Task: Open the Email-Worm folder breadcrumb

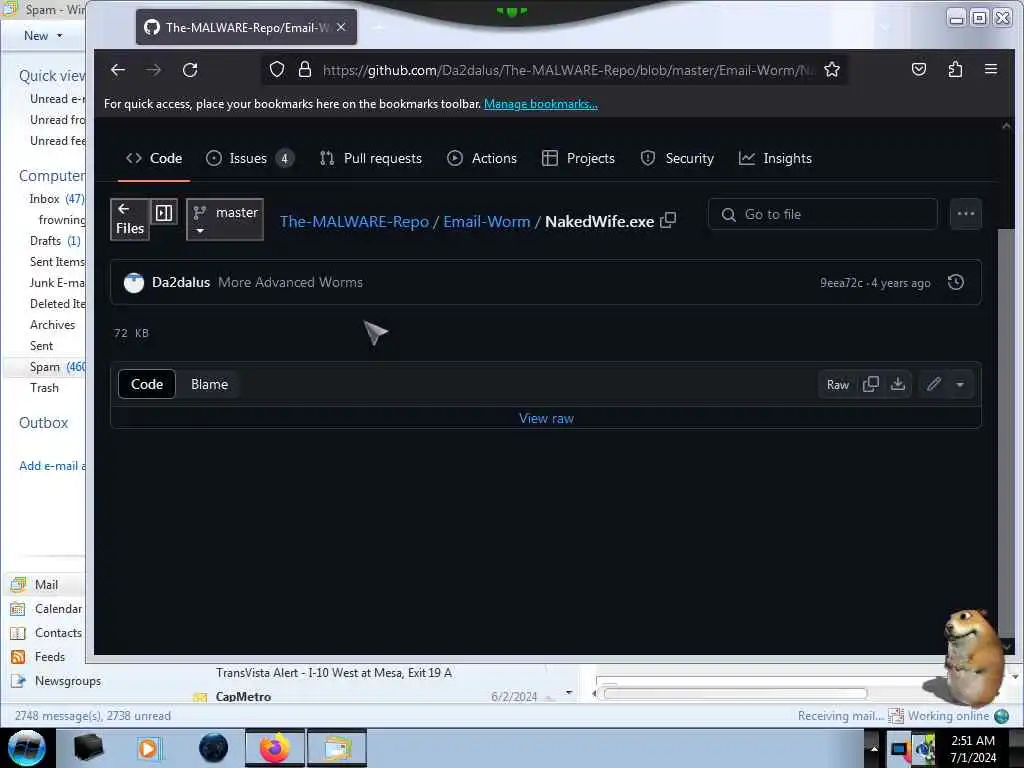Action: coord(487,221)
